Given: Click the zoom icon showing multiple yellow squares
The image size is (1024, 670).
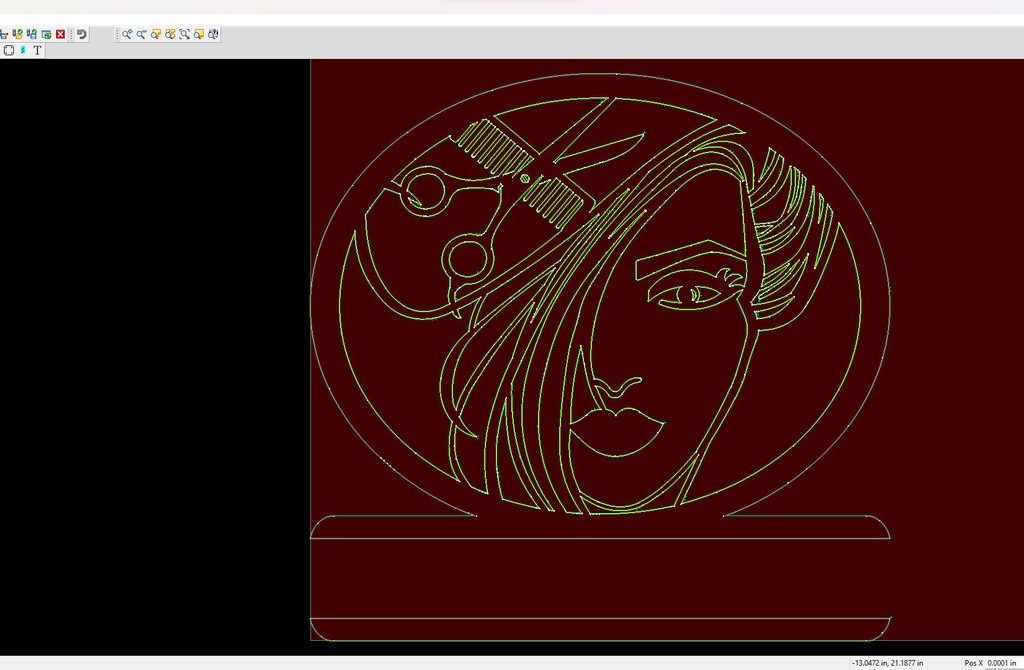Looking at the screenshot, I should (170, 34).
